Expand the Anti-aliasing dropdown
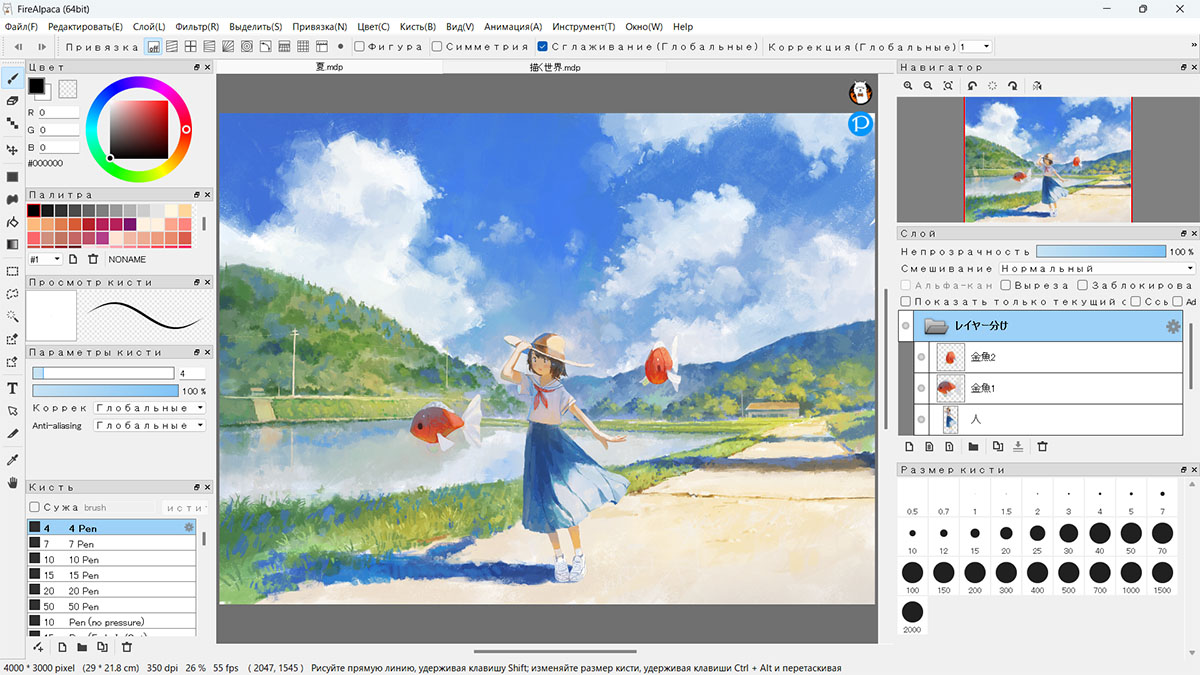The image size is (1200, 675). click(x=149, y=425)
